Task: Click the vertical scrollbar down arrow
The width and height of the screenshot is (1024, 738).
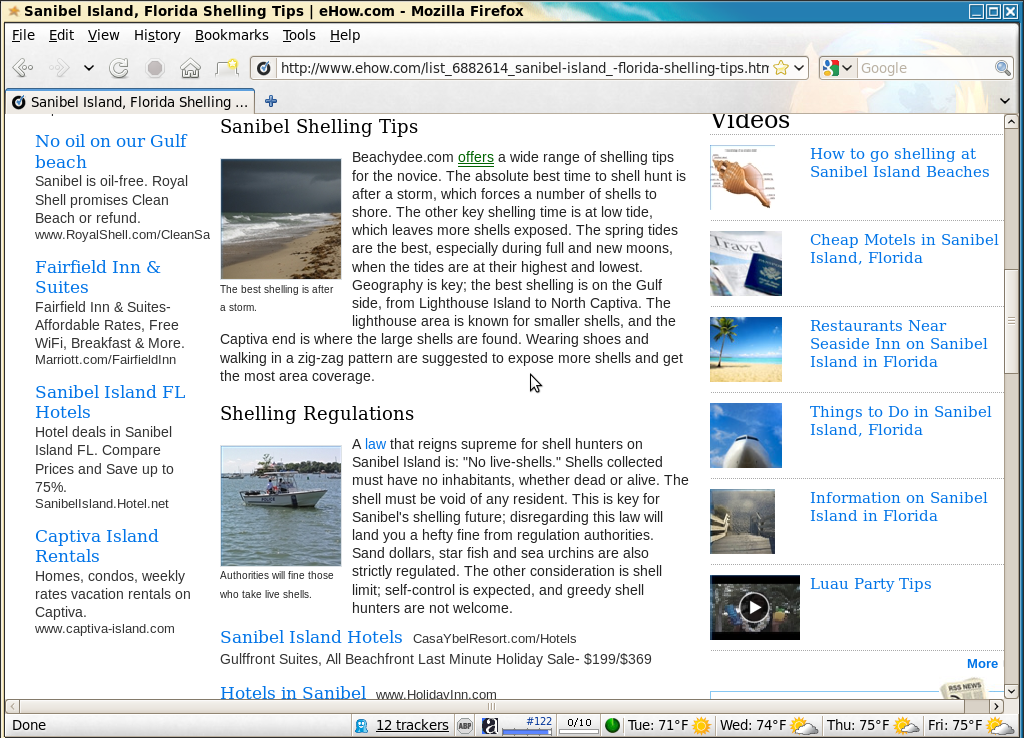Action: coord(1011,691)
